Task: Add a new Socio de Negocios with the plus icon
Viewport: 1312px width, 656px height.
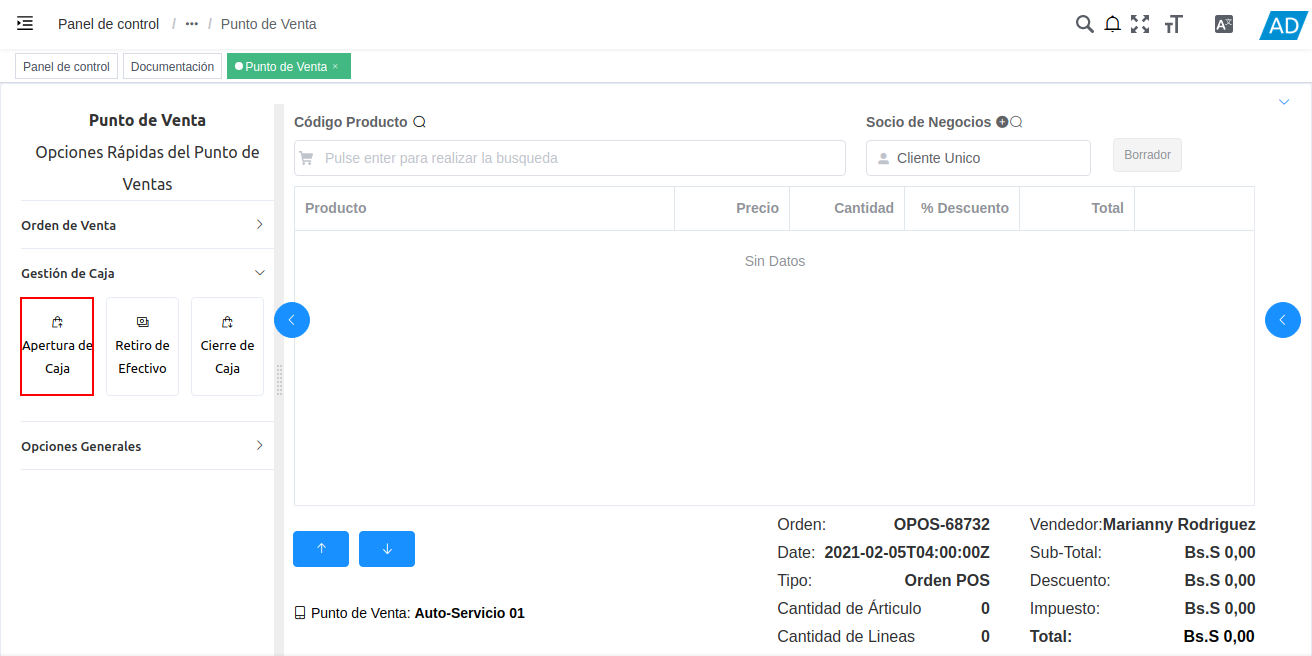Action: click(1000, 121)
